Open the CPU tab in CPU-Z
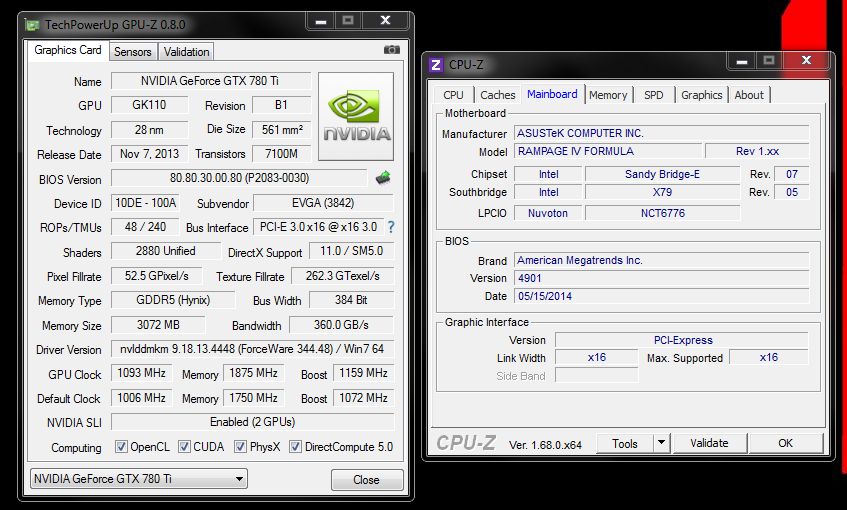 [453, 95]
